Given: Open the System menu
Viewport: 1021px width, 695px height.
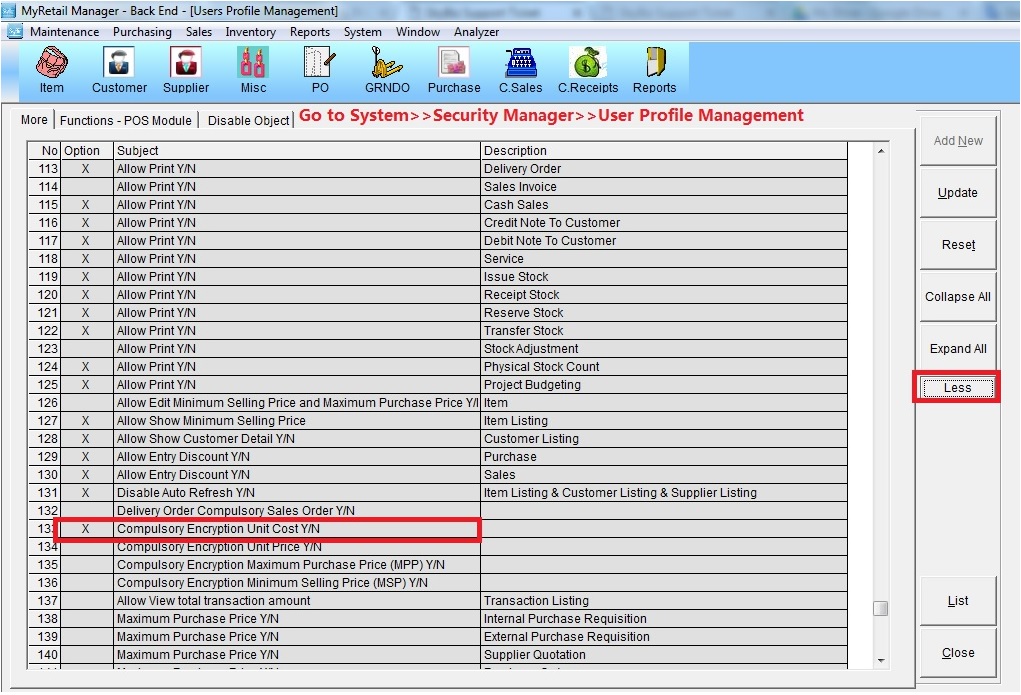Looking at the screenshot, I should point(362,32).
